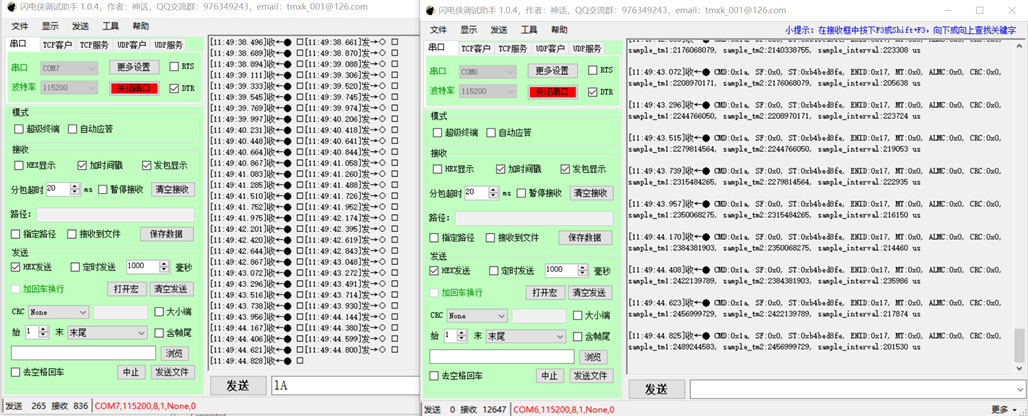Toggle DTR checkbox in COM6 window
The width and height of the screenshot is (1028, 416).
(x=593, y=92)
